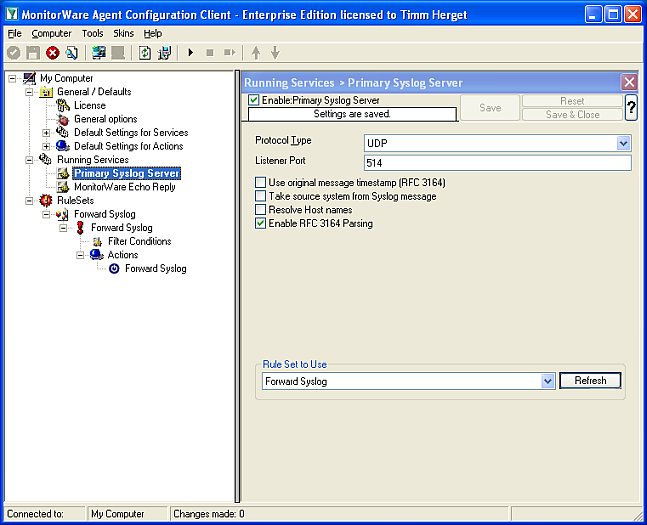Select the License tree item label
Viewport: 647px width, 525px height.
90,106
